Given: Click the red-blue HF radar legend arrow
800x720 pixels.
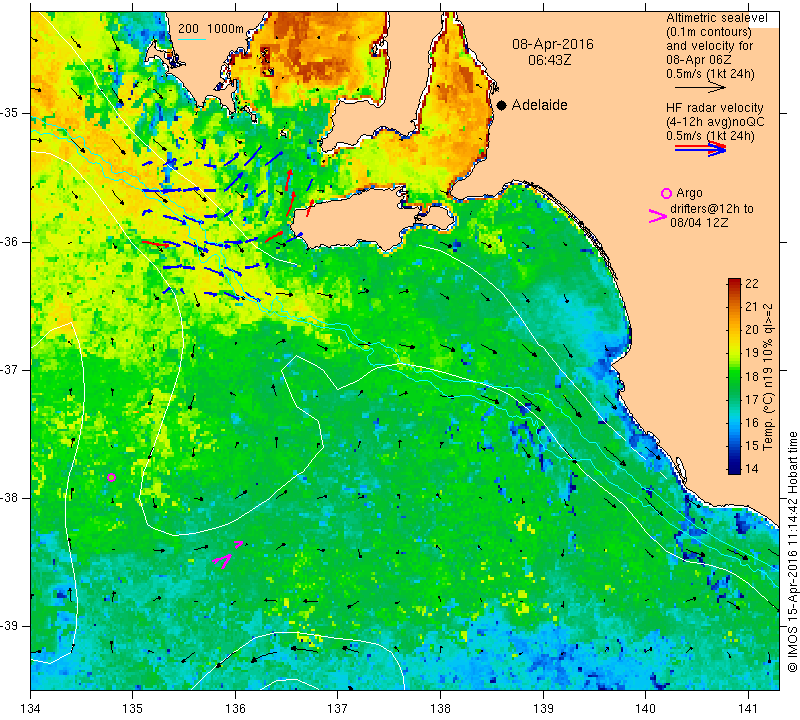Looking at the screenshot, I should click(700, 148).
